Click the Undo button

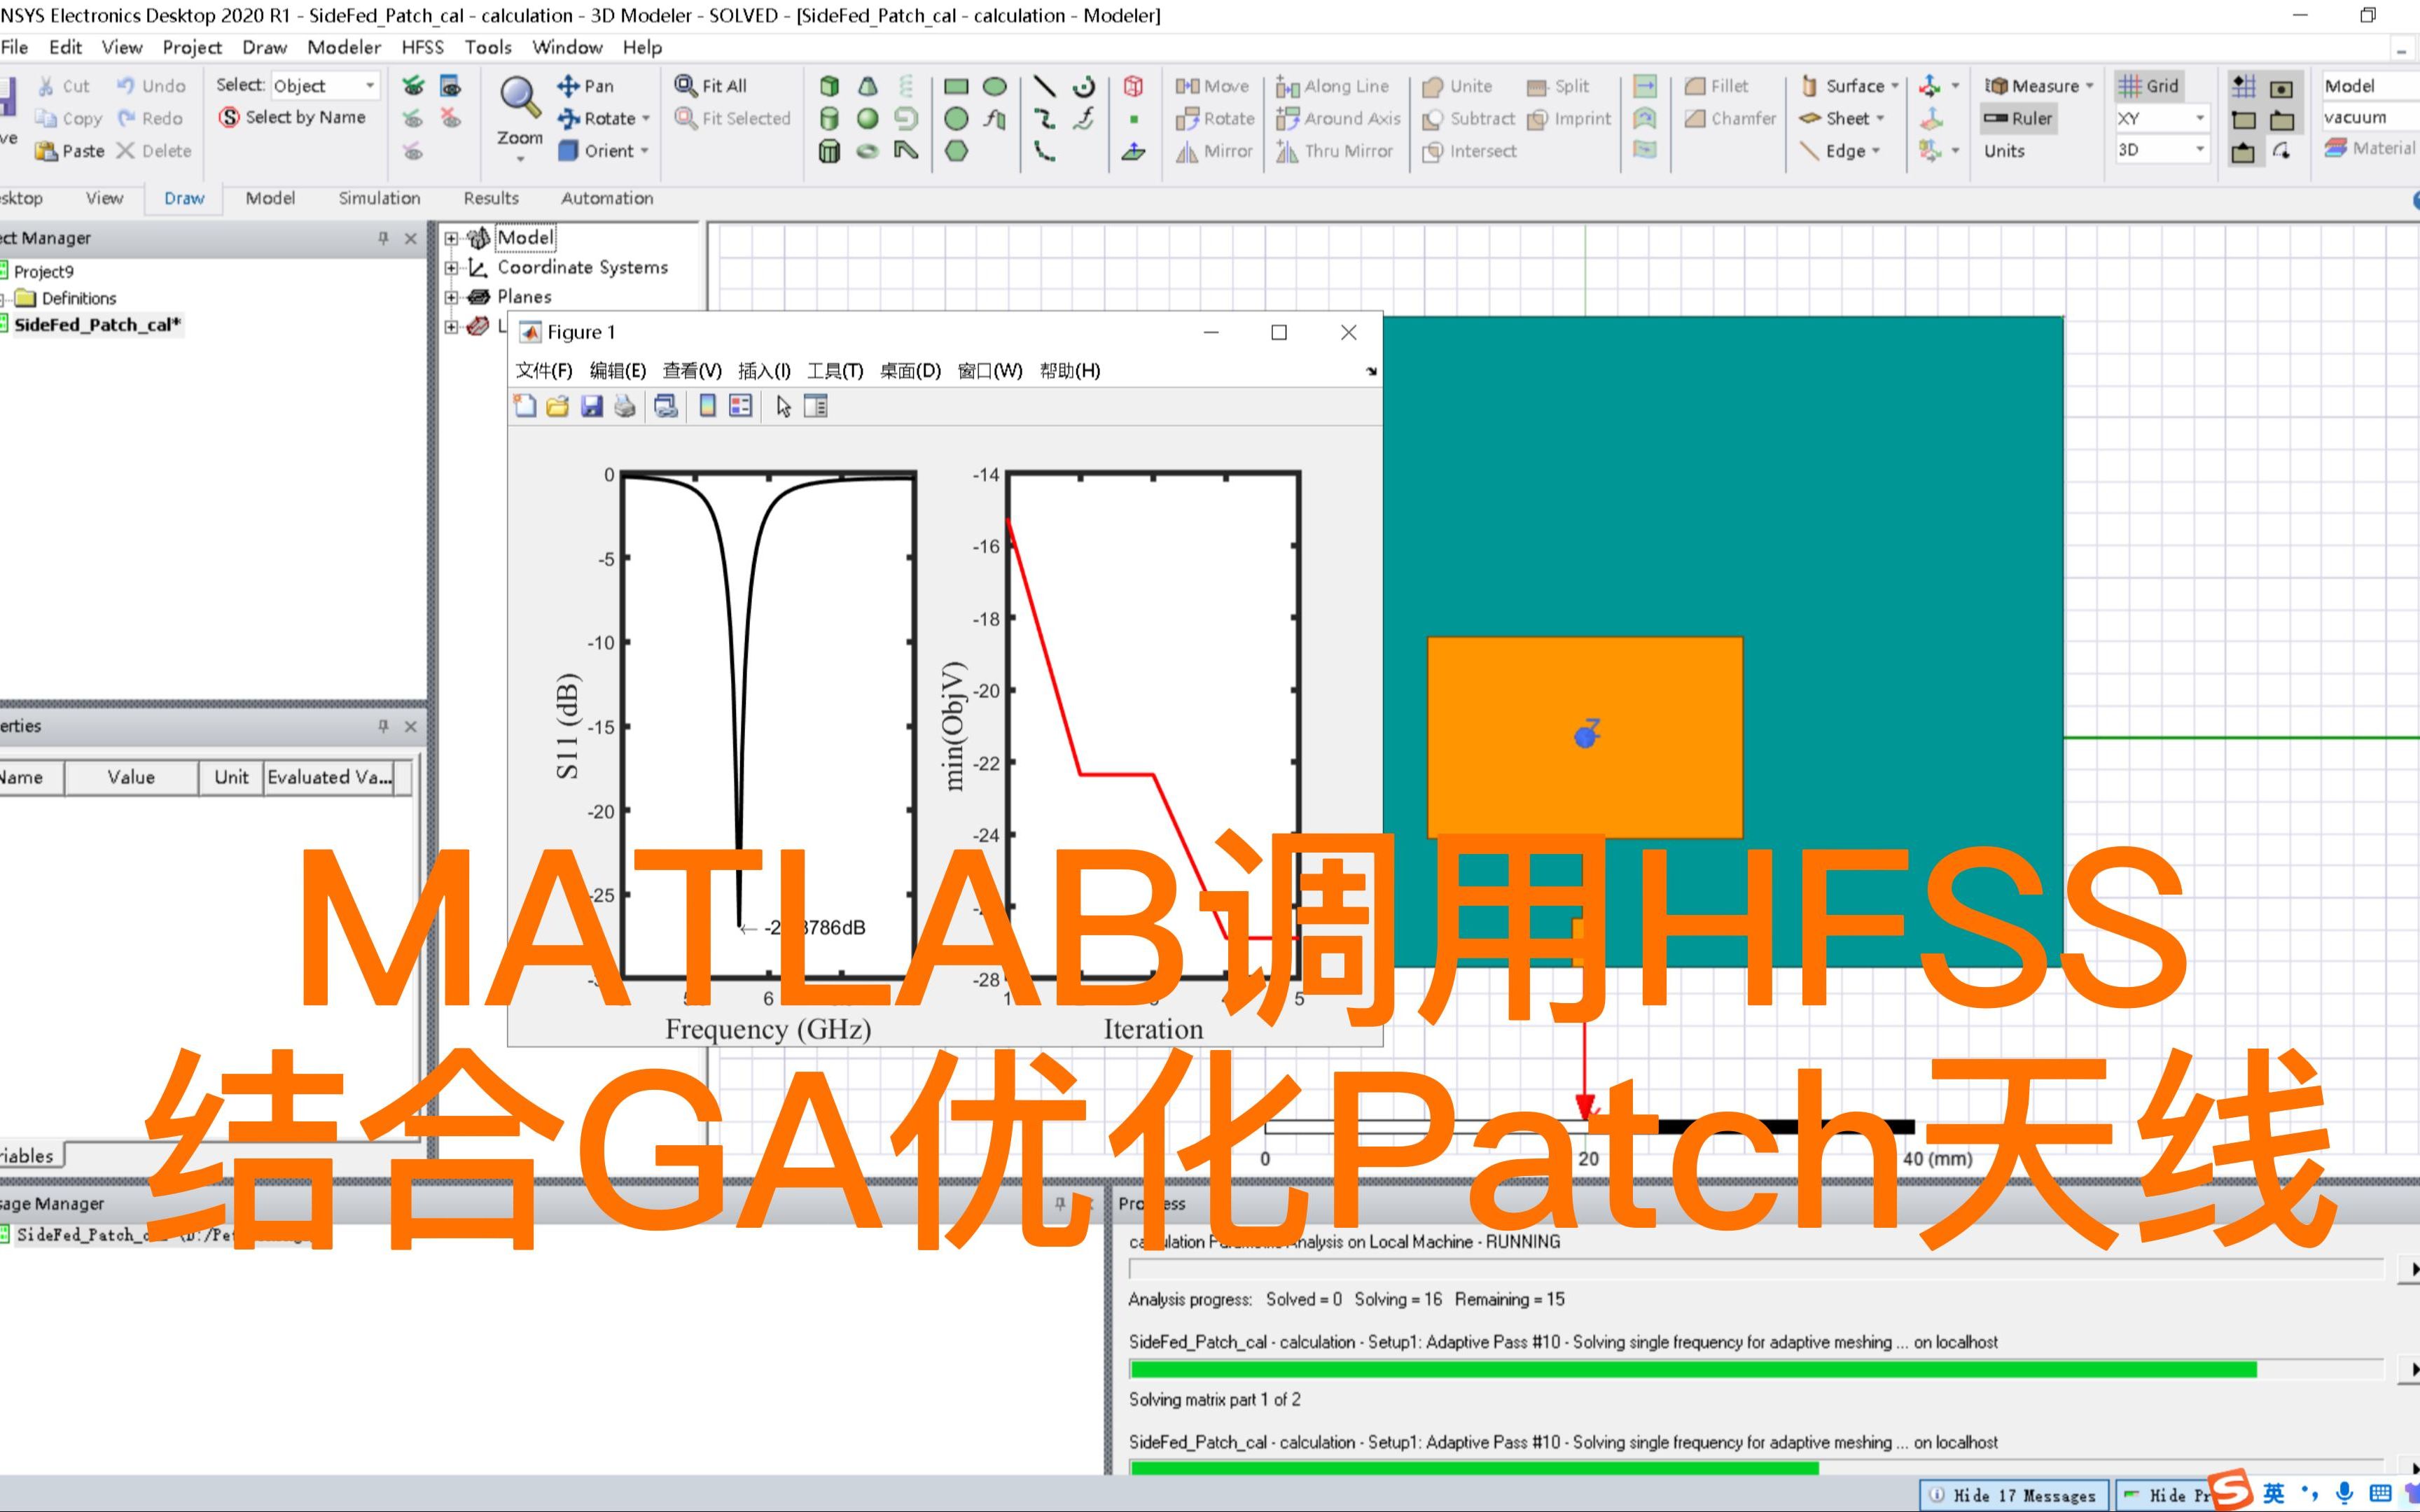[151, 86]
